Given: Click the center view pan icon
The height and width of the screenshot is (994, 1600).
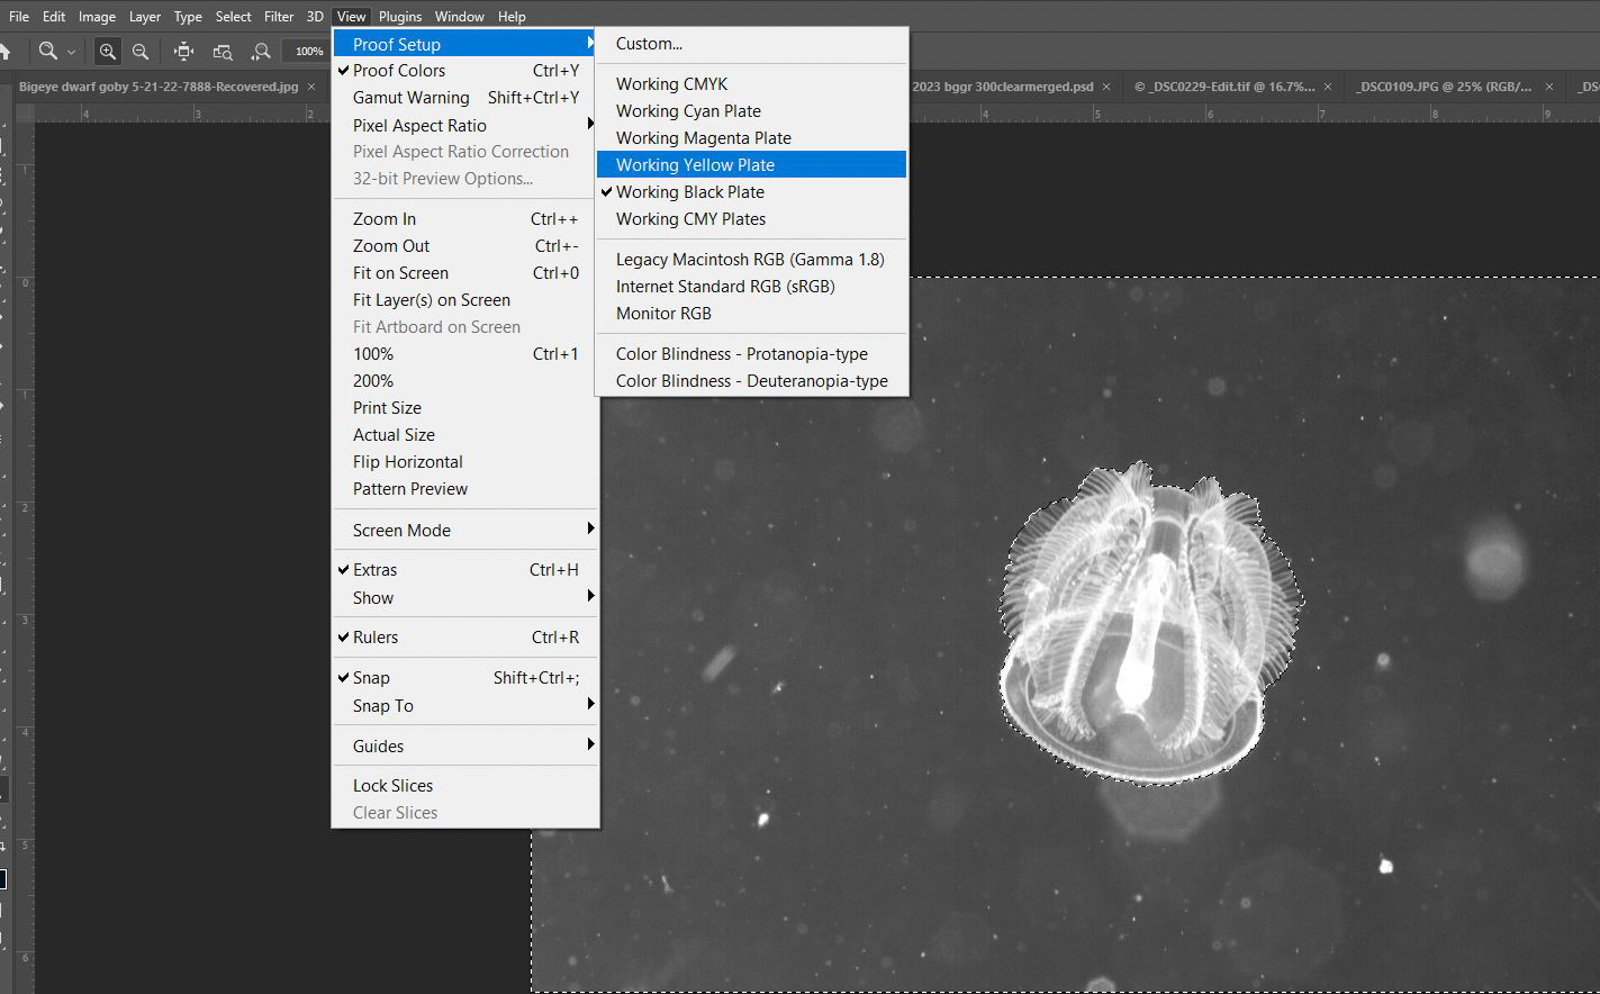Looking at the screenshot, I should coord(184,53).
